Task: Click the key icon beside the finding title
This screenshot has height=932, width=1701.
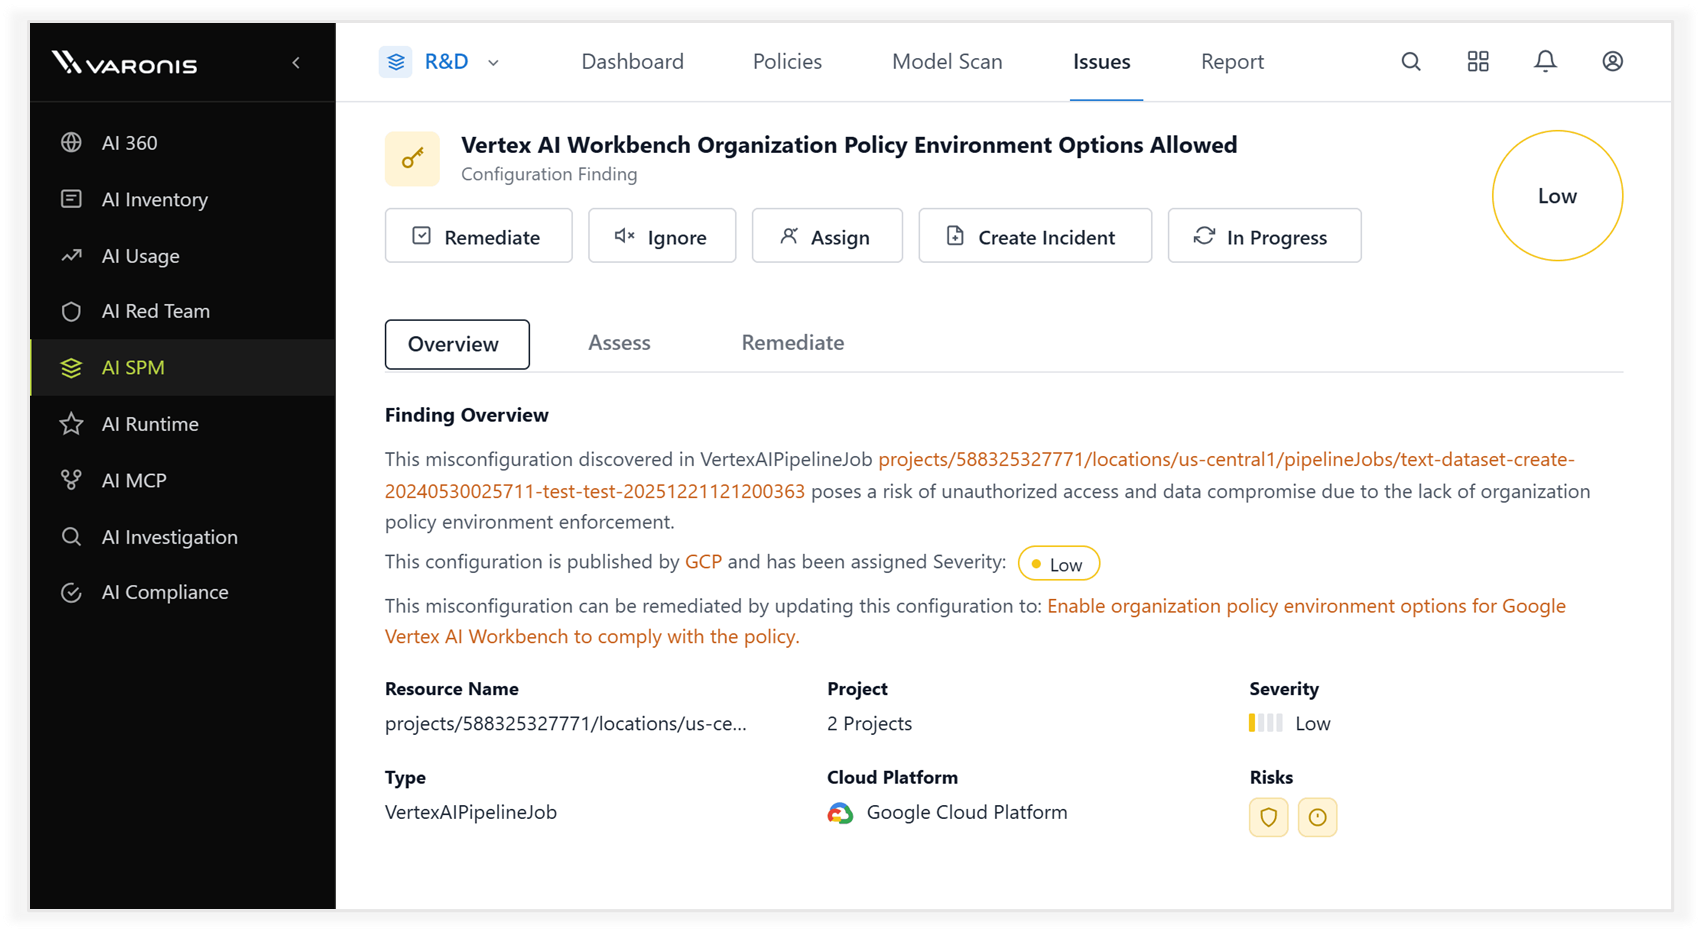Action: (x=412, y=159)
